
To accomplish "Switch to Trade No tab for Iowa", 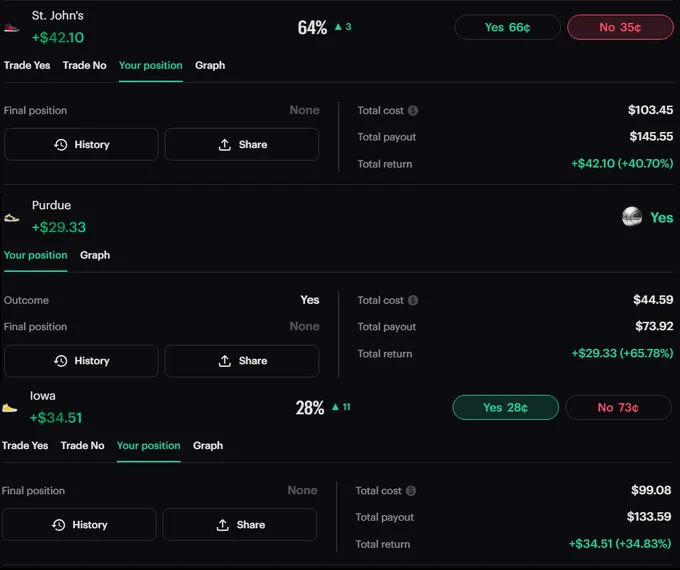I will click(82, 446).
